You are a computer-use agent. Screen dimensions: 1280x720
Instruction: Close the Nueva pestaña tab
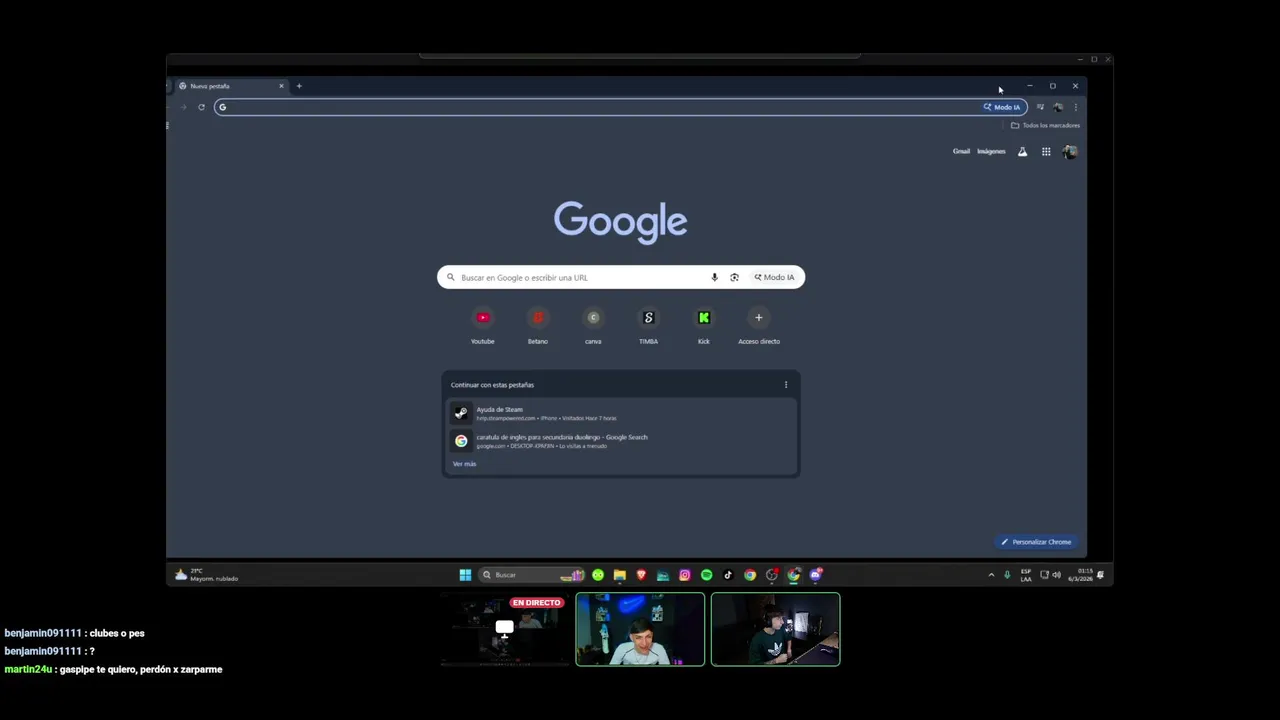[x=281, y=86]
